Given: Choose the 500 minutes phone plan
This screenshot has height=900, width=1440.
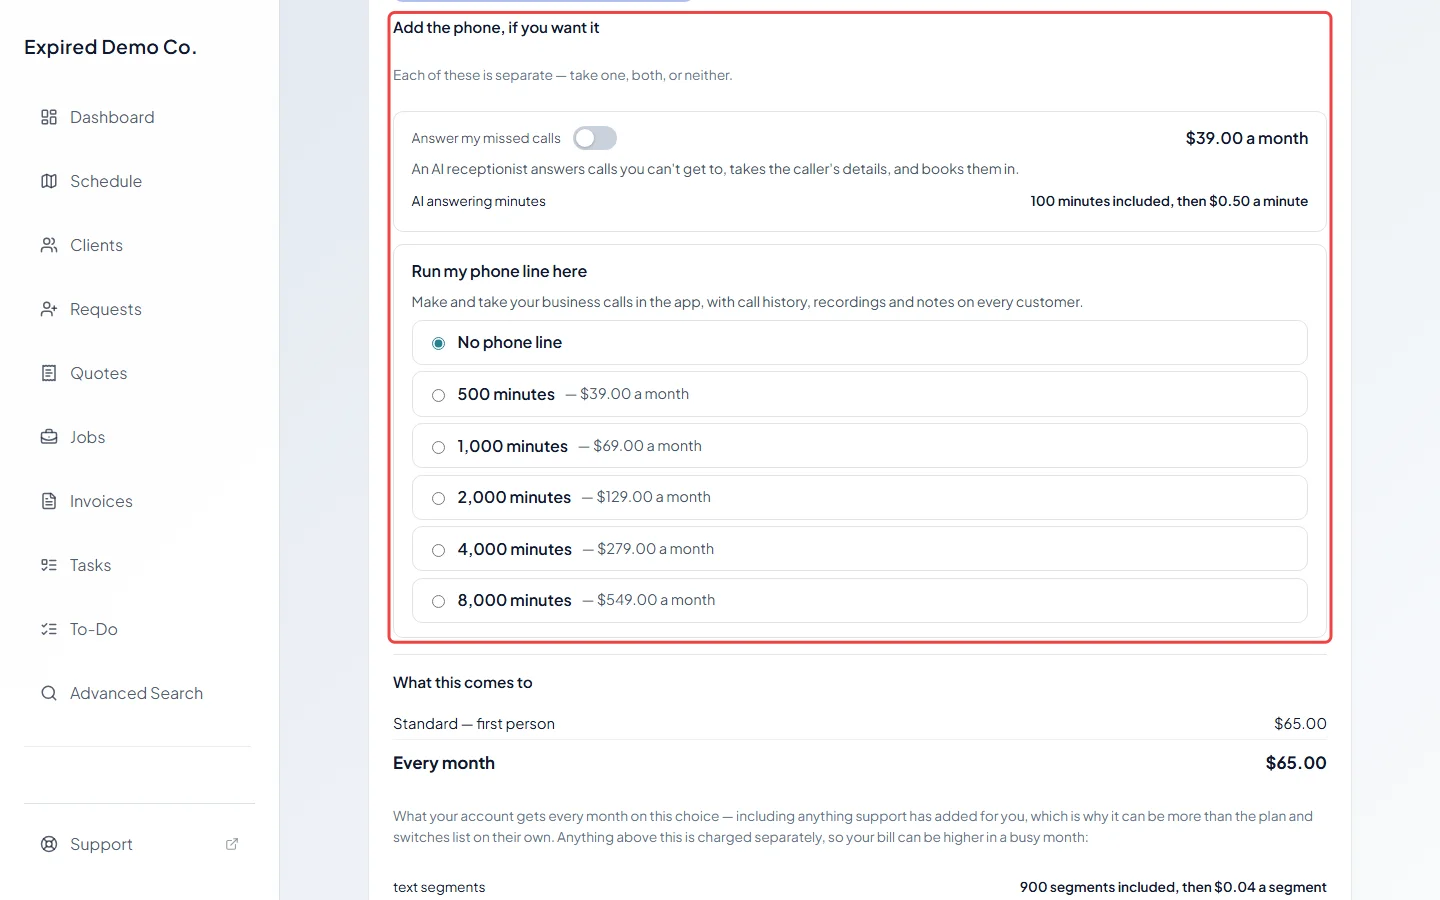Looking at the screenshot, I should pos(859,394).
